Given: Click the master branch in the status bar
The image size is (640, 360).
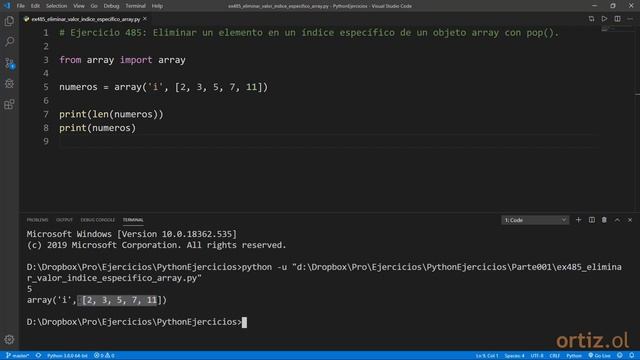Looking at the screenshot, I should 18,356.
